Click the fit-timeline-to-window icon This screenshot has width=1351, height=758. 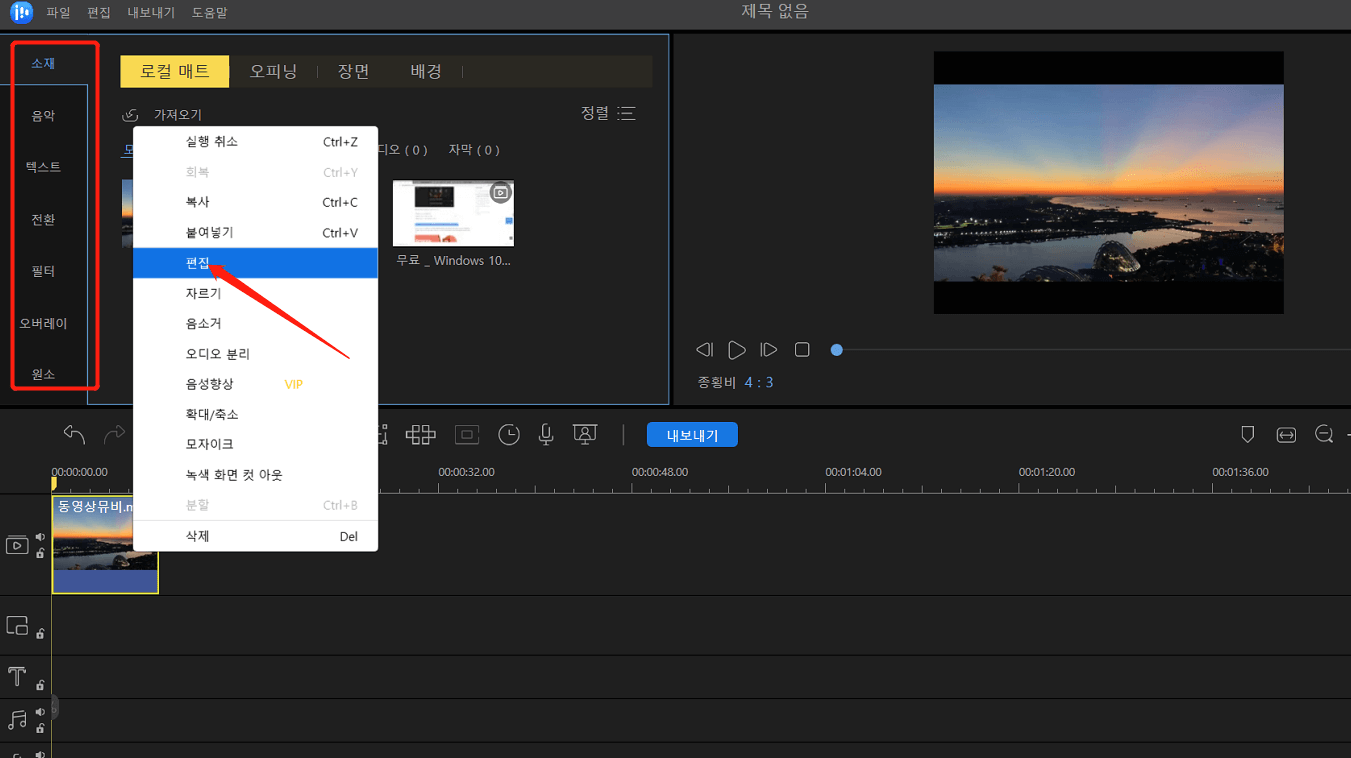point(1286,434)
